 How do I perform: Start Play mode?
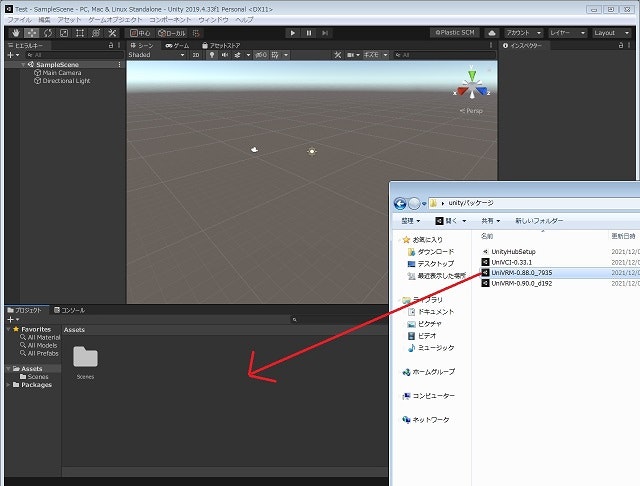tap(292, 33)
